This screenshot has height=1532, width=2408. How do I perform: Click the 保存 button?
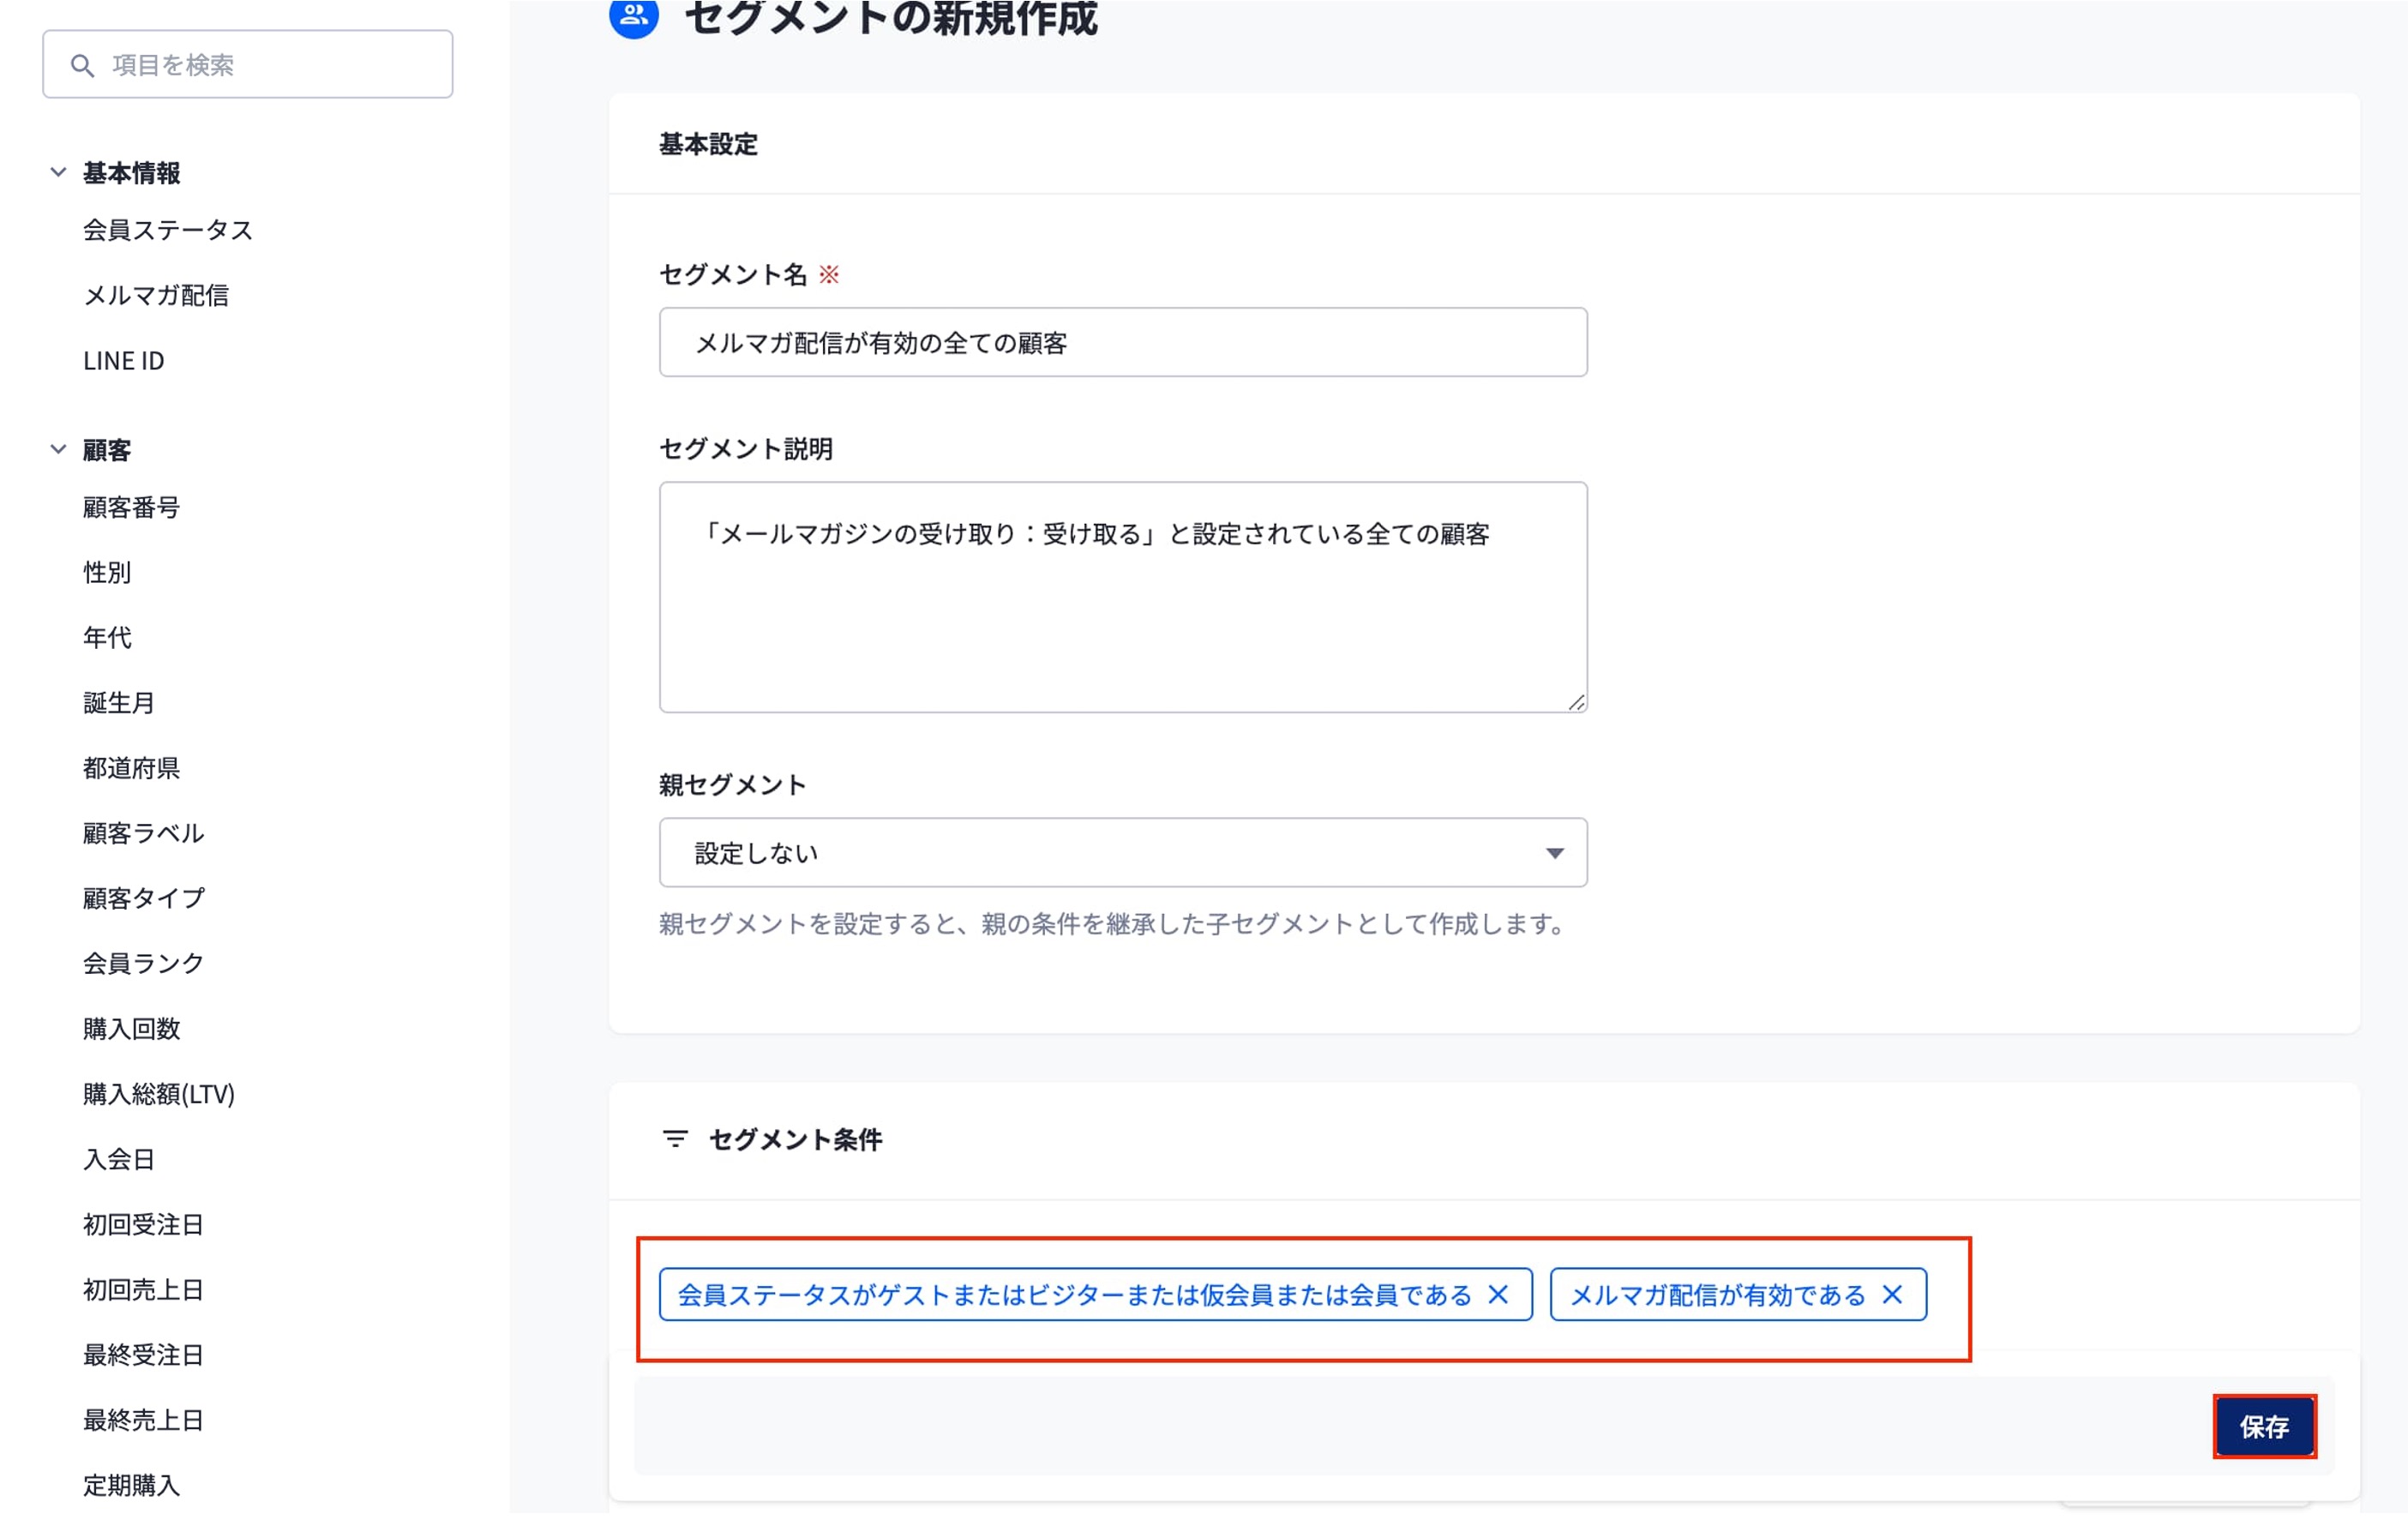point(2264,1427)
